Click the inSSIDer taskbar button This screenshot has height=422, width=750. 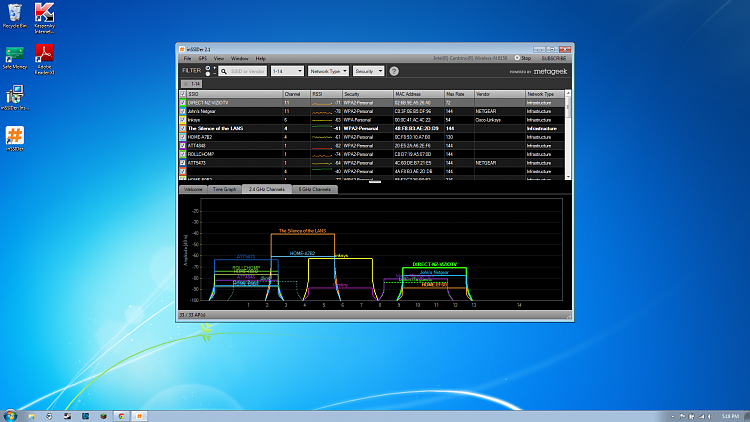139,416
